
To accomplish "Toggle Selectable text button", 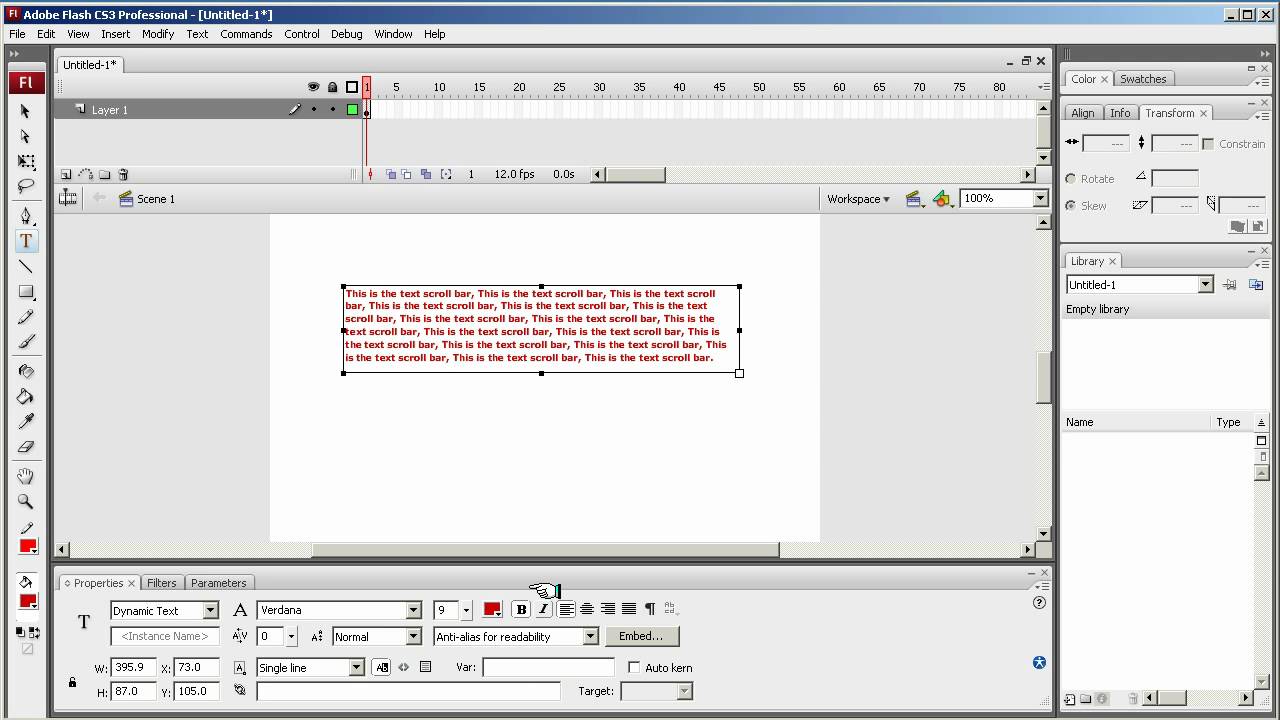I will [x=381, y=667].
